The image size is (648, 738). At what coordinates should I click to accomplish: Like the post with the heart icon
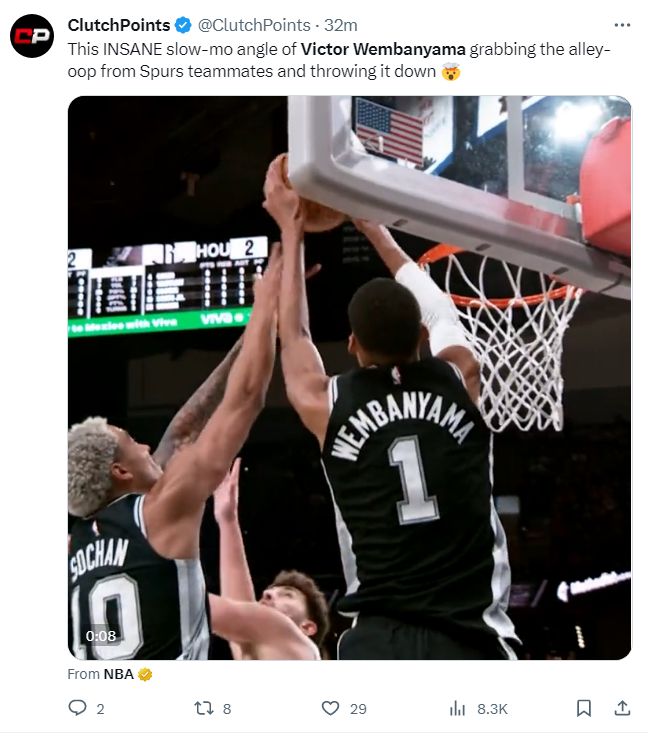pos(330,708)
